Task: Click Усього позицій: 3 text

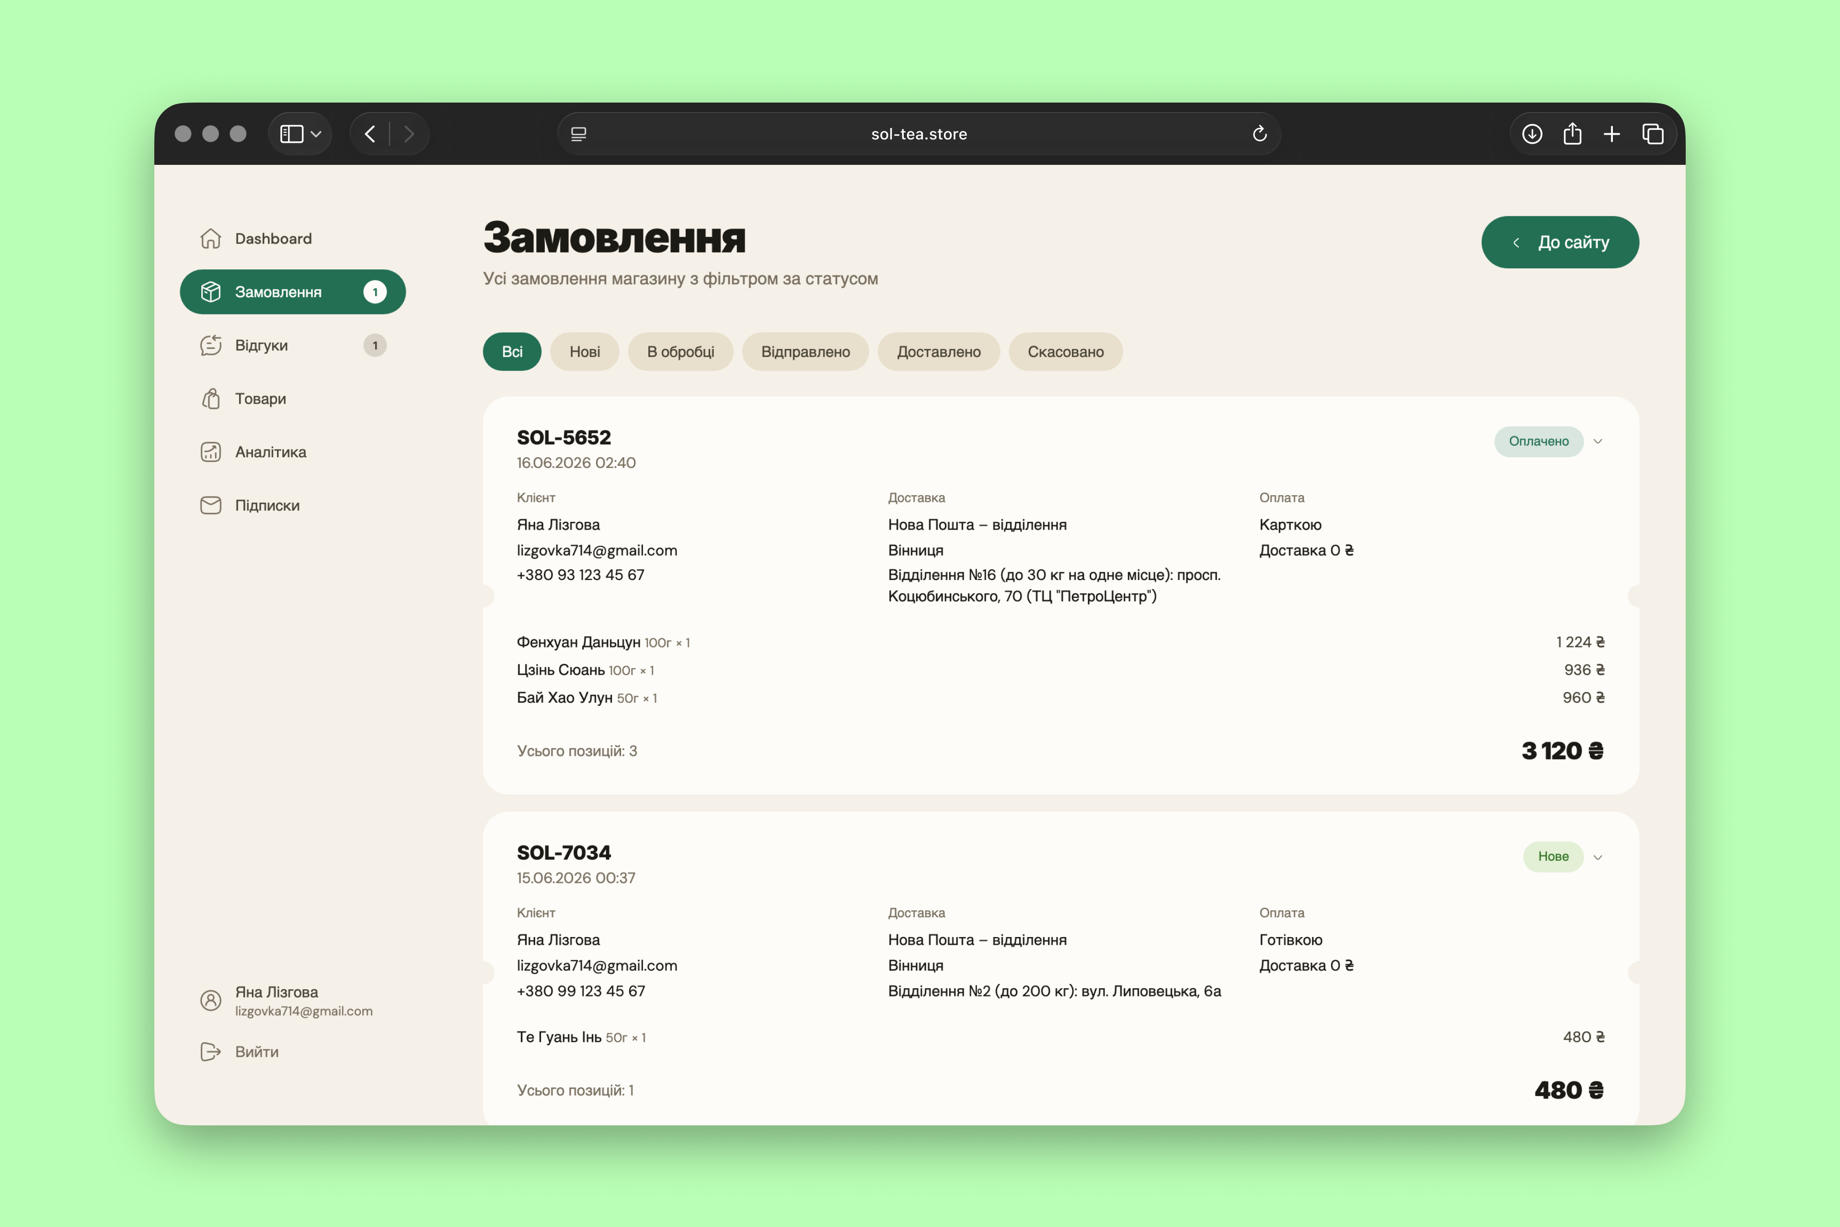Action: pos(577,751)
